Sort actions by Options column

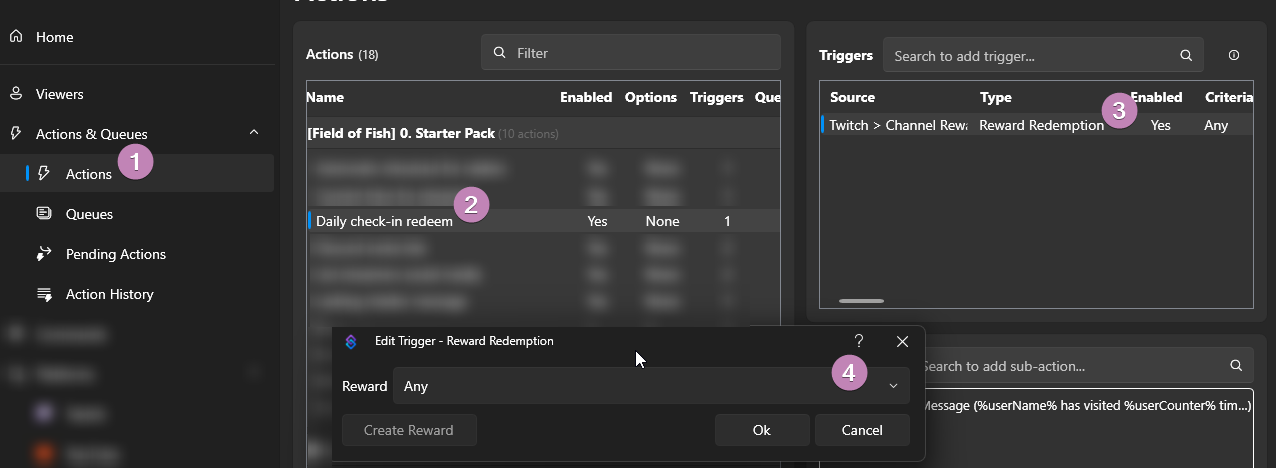(x=651, y=97)
